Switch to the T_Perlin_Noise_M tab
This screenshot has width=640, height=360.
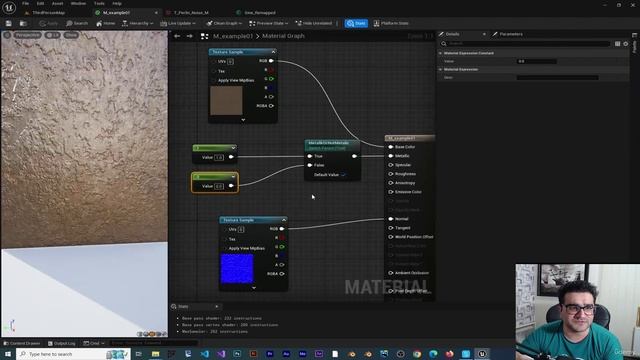coord(191,13)
